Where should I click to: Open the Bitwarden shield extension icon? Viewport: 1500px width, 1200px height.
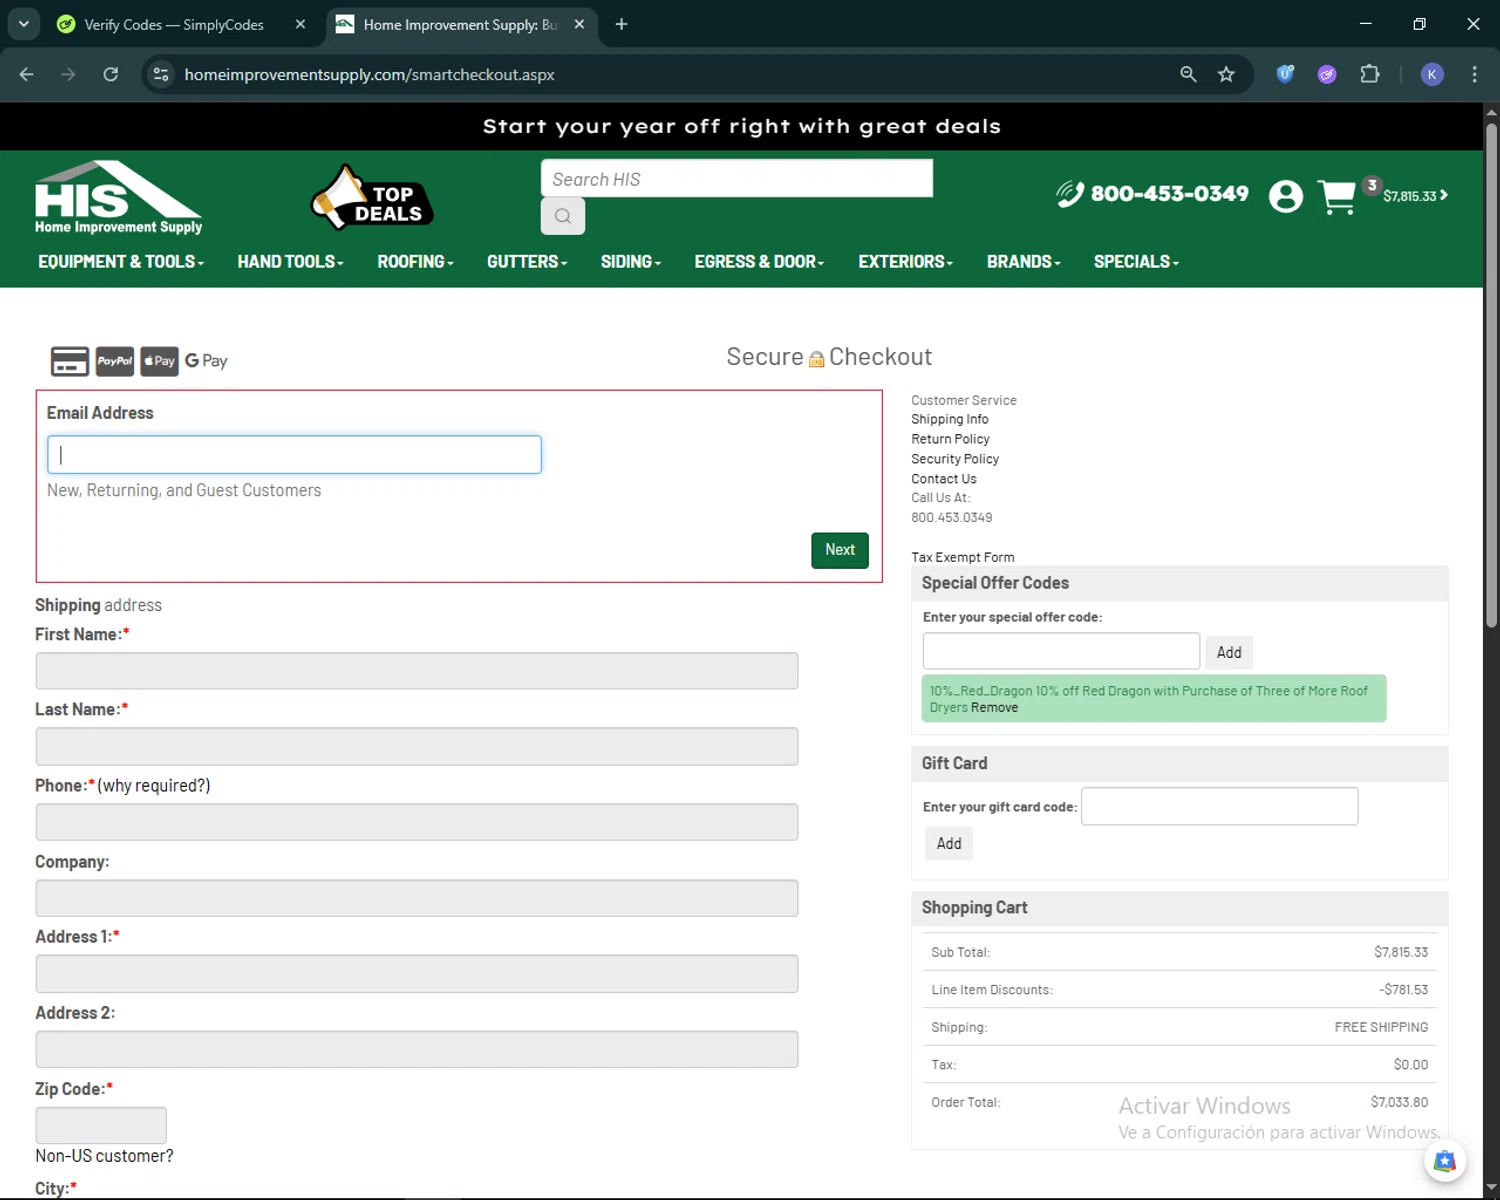click(1286, 74)
